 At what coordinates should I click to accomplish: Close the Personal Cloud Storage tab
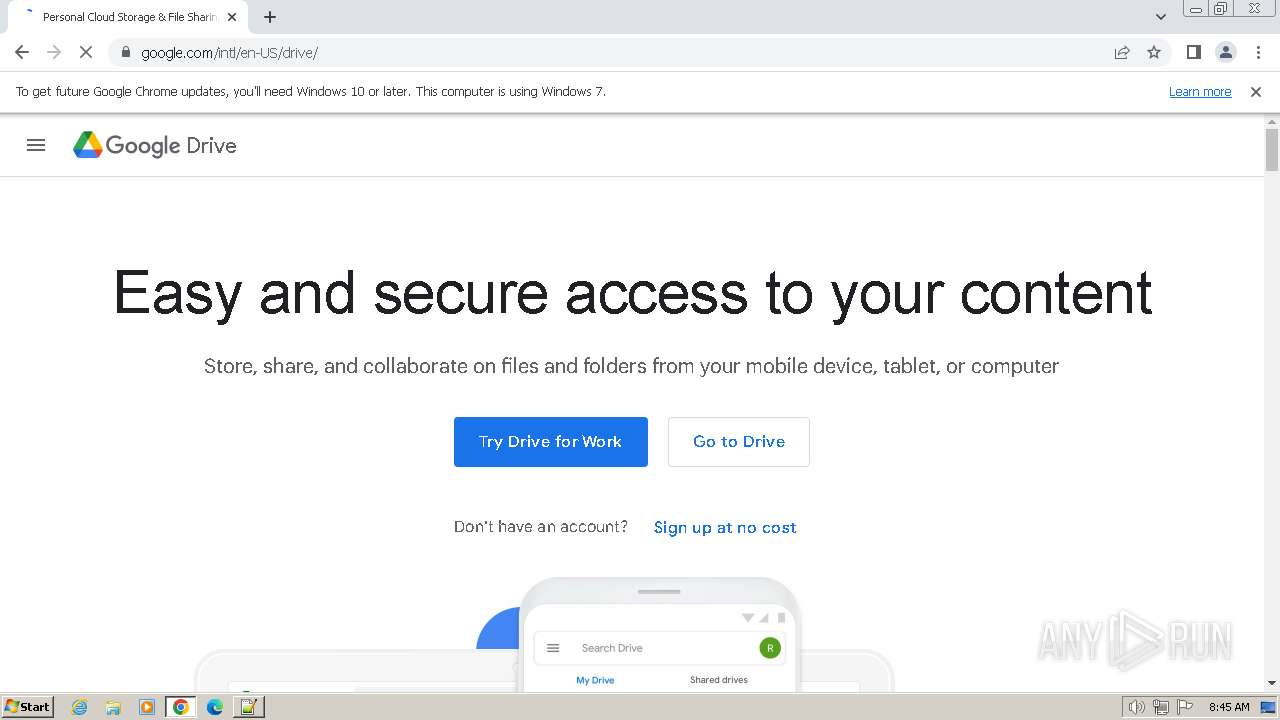(x=232, y=17)
